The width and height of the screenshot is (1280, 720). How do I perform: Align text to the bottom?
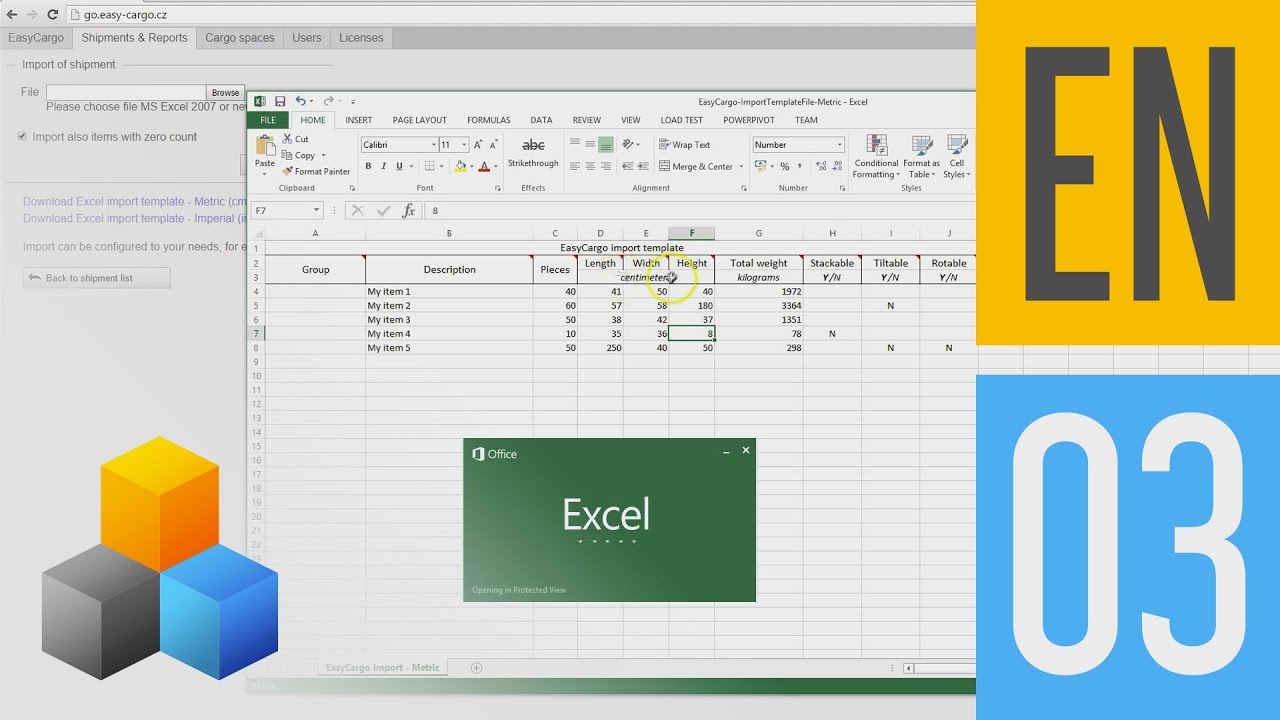click(606, 145)
